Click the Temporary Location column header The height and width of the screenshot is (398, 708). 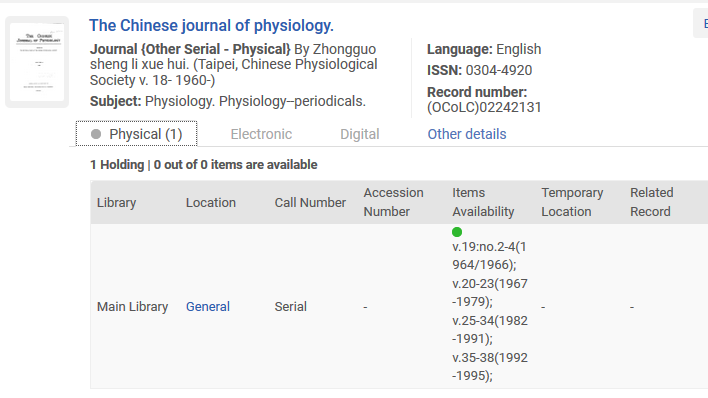(x=572, y=202)
